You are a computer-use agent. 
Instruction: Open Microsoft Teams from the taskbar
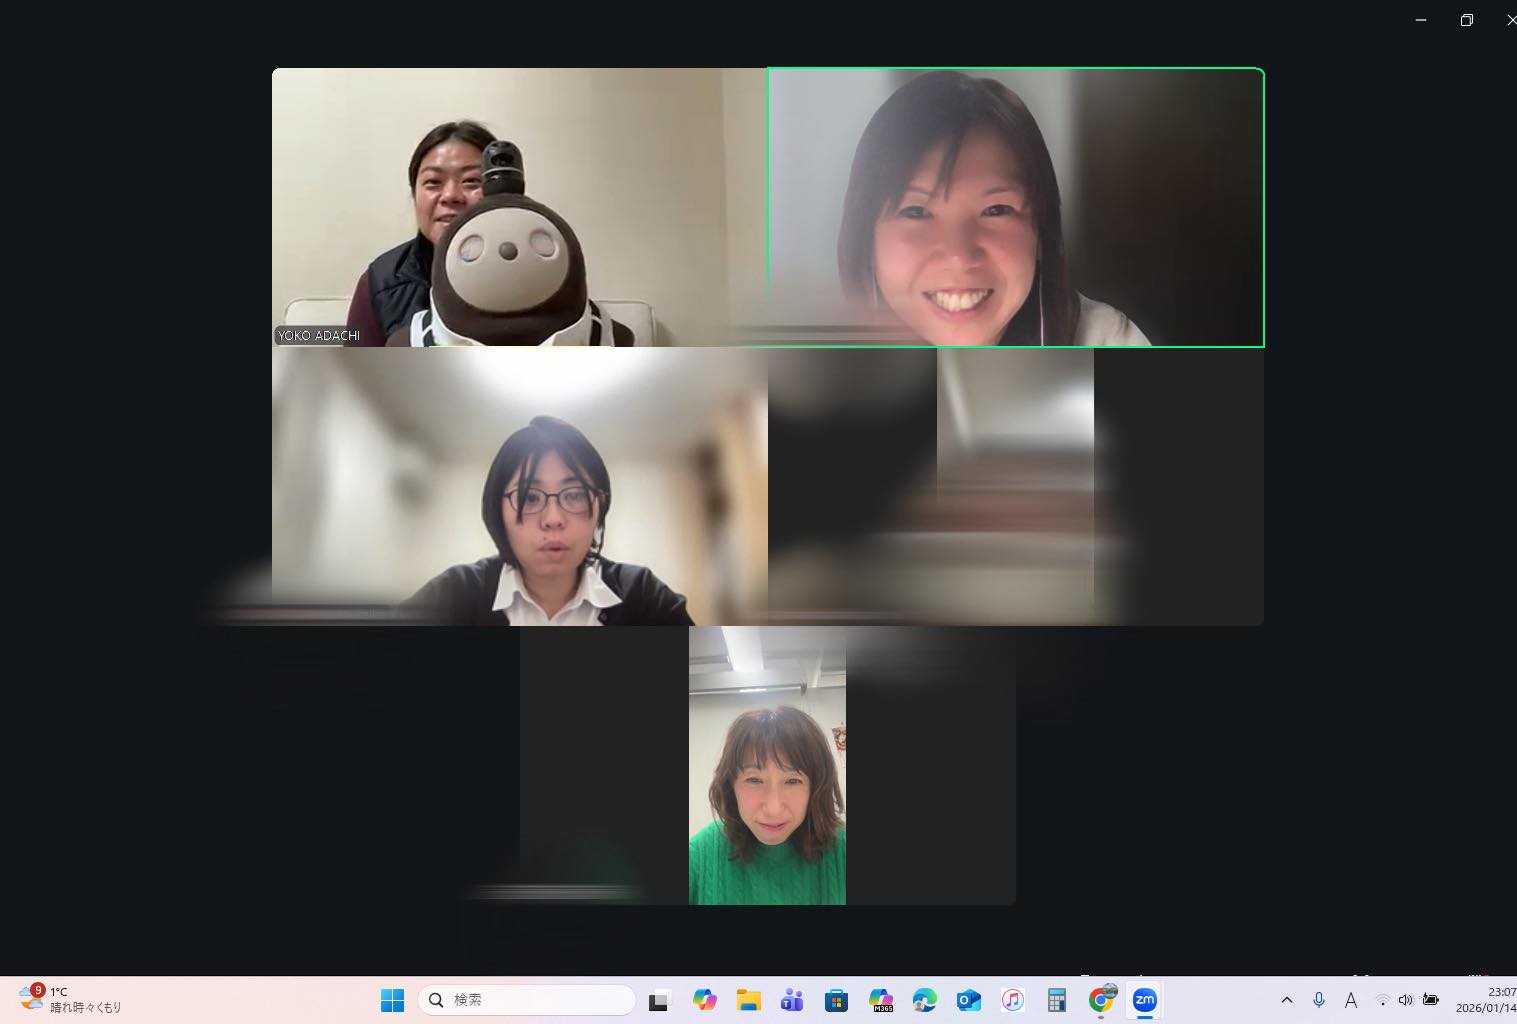pyautogui.click(x=790, y=1000)
